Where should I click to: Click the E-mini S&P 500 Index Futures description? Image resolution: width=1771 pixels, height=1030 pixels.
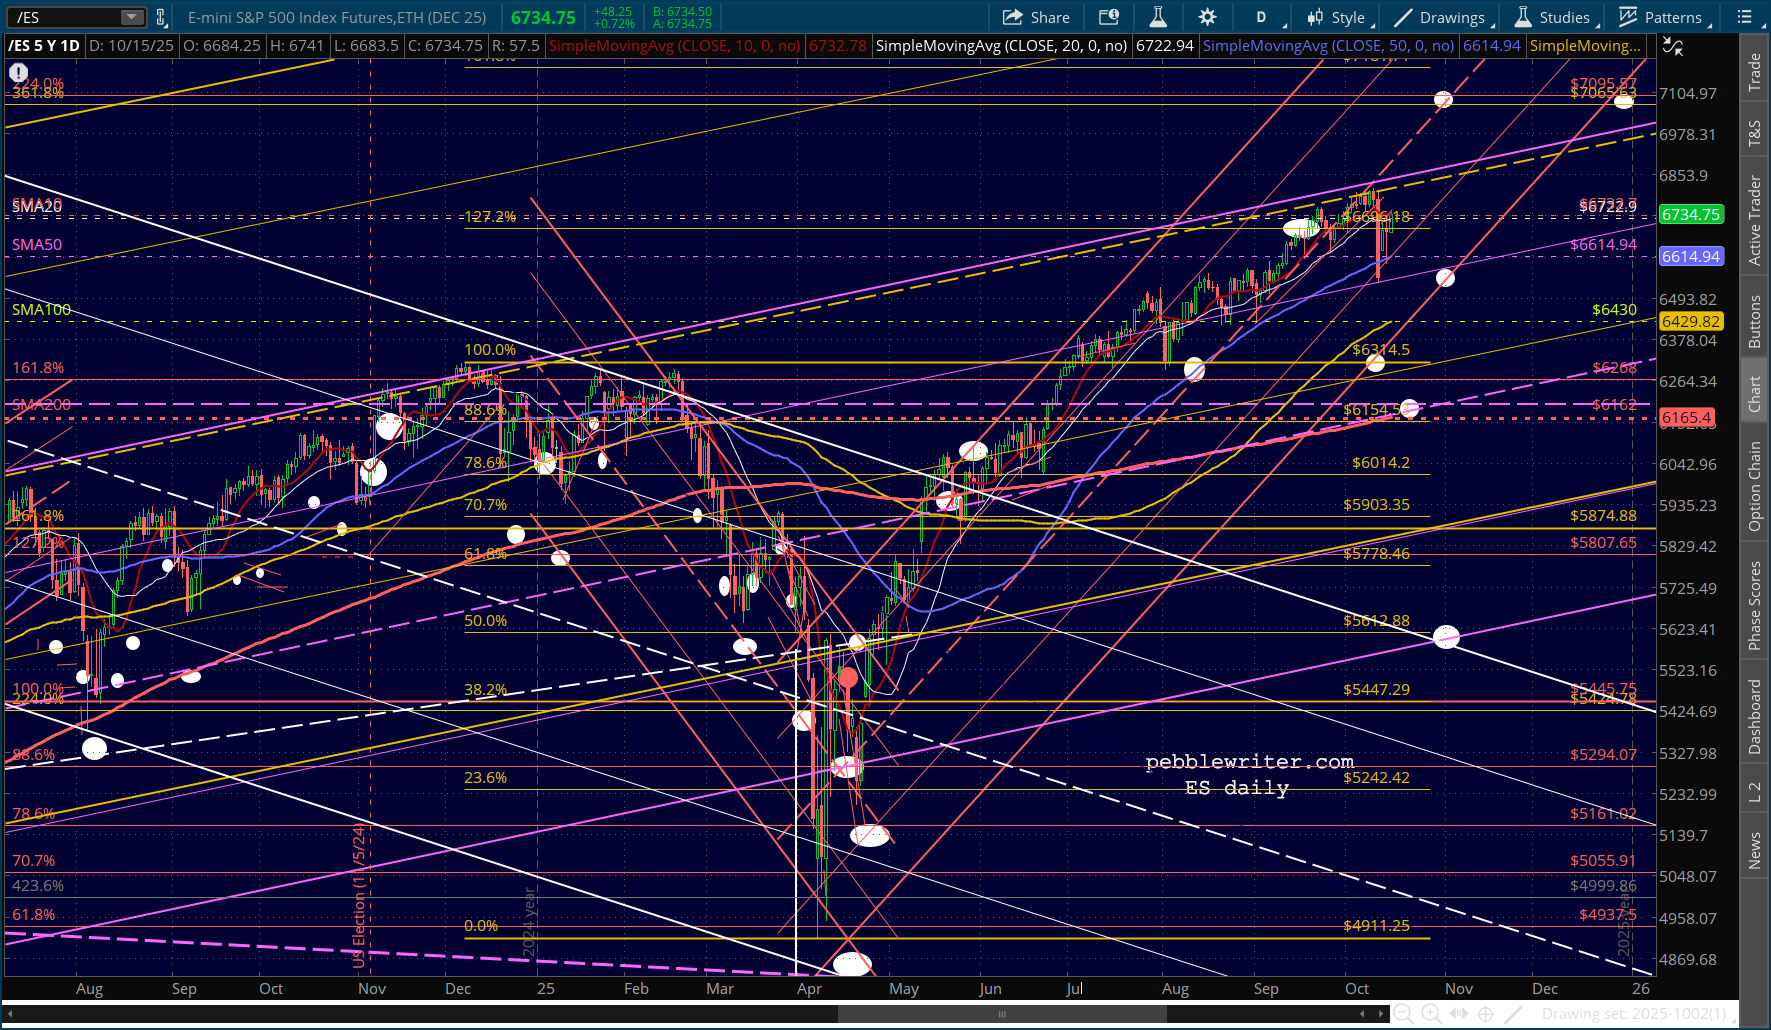point(337,17)
